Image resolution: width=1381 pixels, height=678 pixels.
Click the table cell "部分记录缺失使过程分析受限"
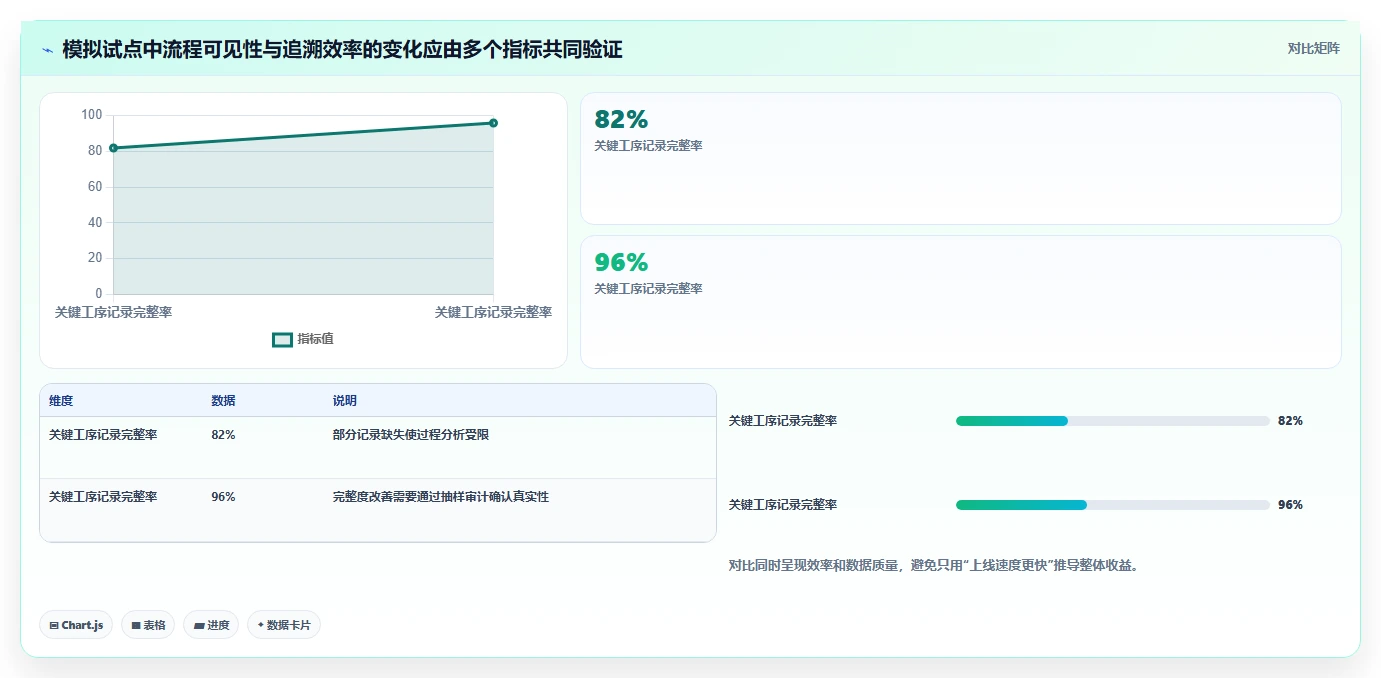pos(411,435)
